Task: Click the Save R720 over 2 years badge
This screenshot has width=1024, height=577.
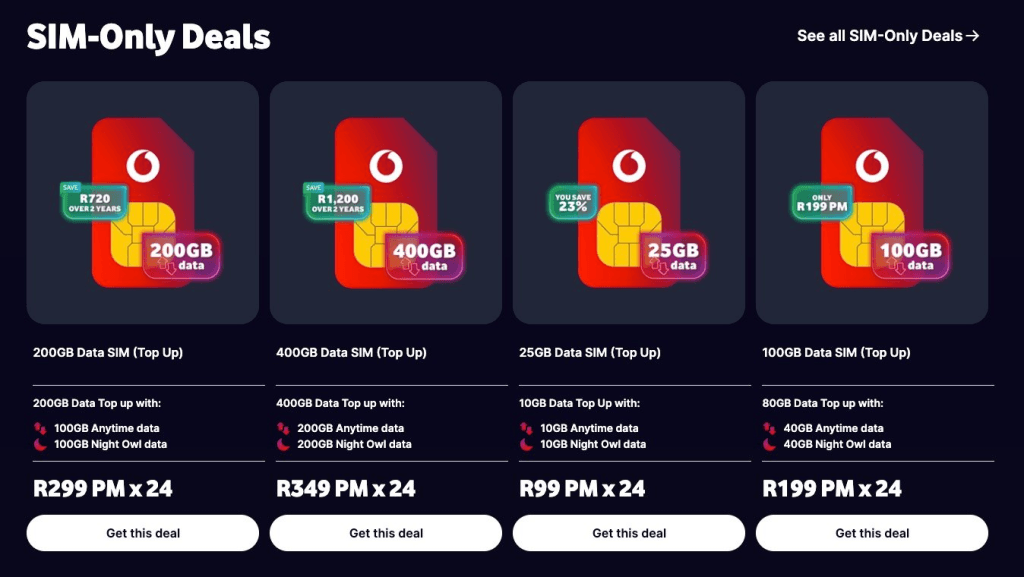Action: [x=91, y=198]
